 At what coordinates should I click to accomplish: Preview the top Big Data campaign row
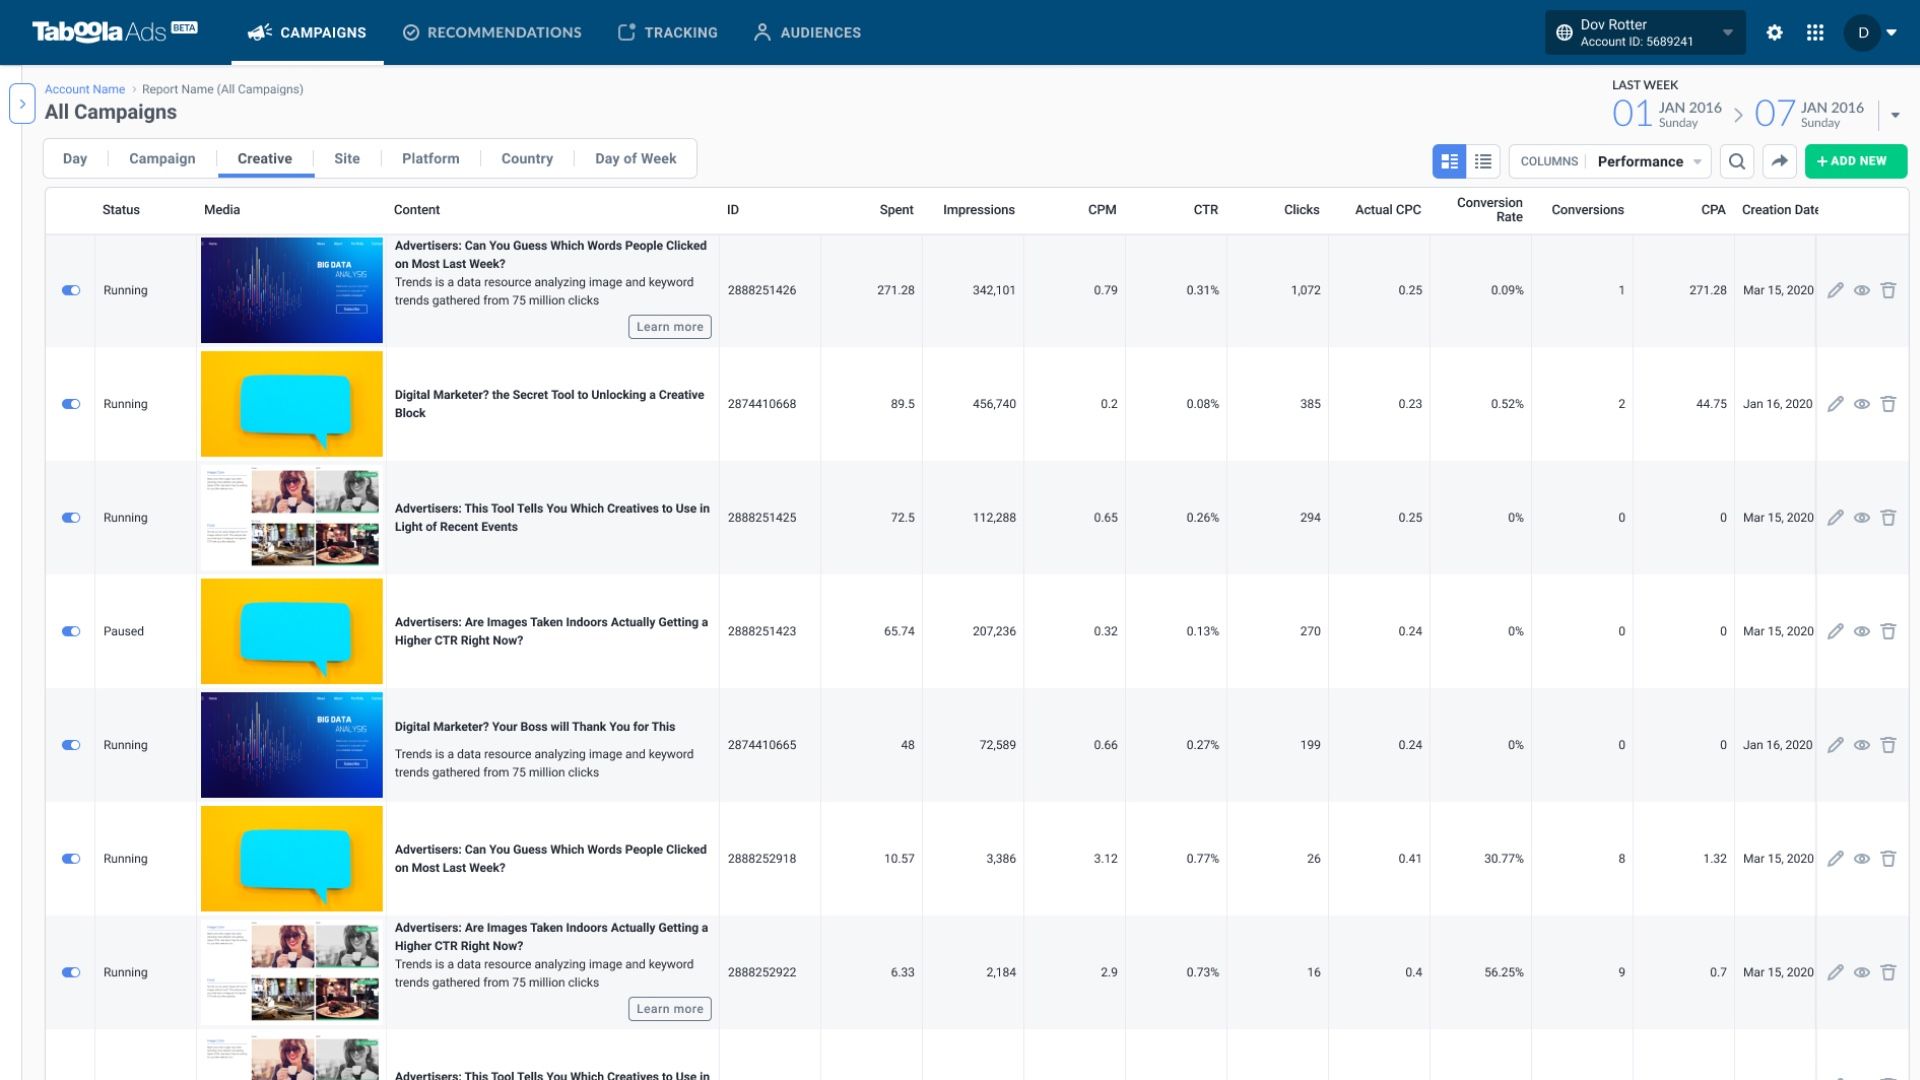tap(1862, 290)
